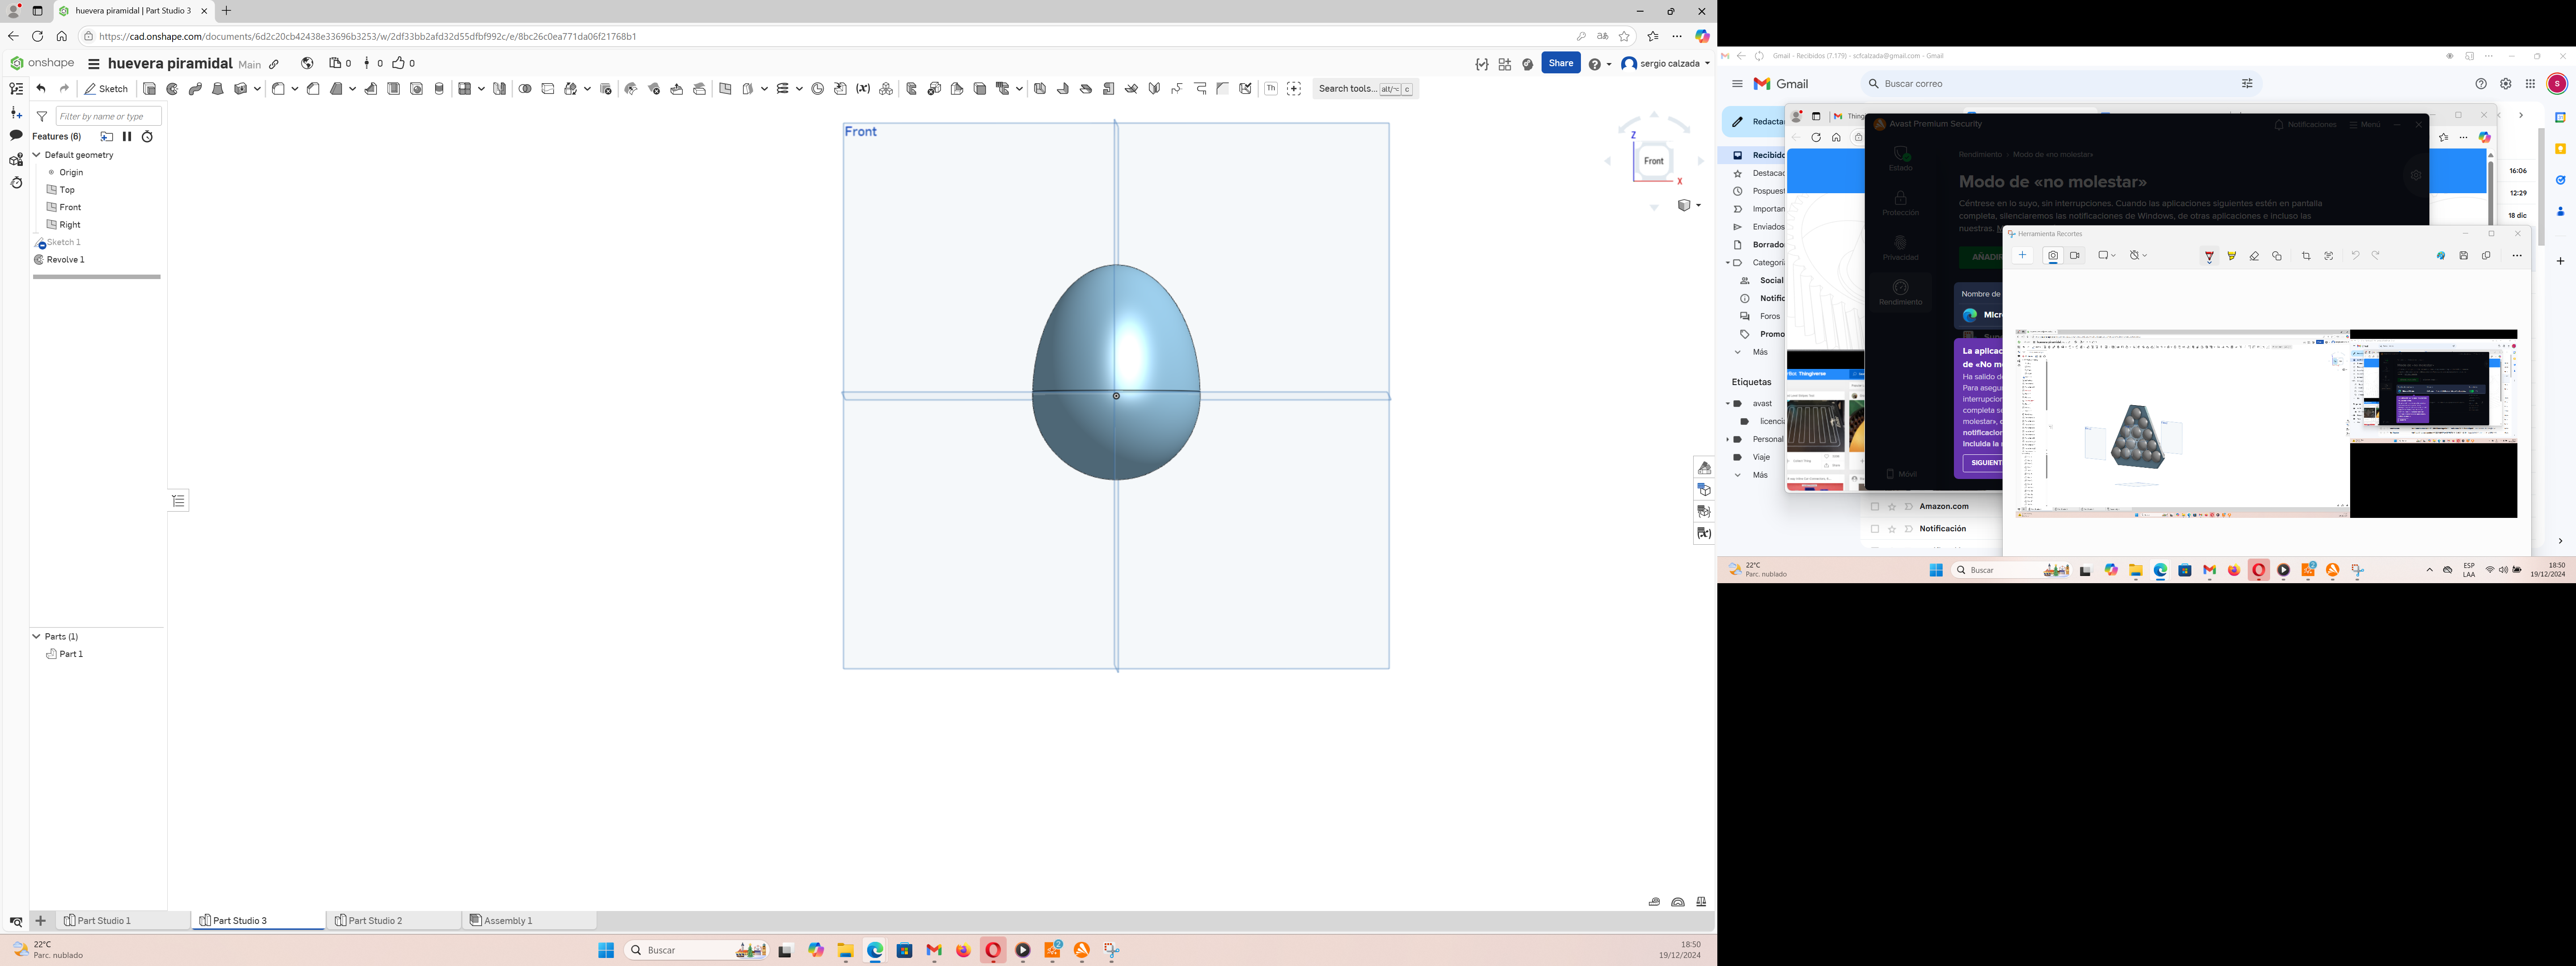Focus the Filter by name or type field
The height and width of the screenshot is (966, 2576).
coord(108,116)
